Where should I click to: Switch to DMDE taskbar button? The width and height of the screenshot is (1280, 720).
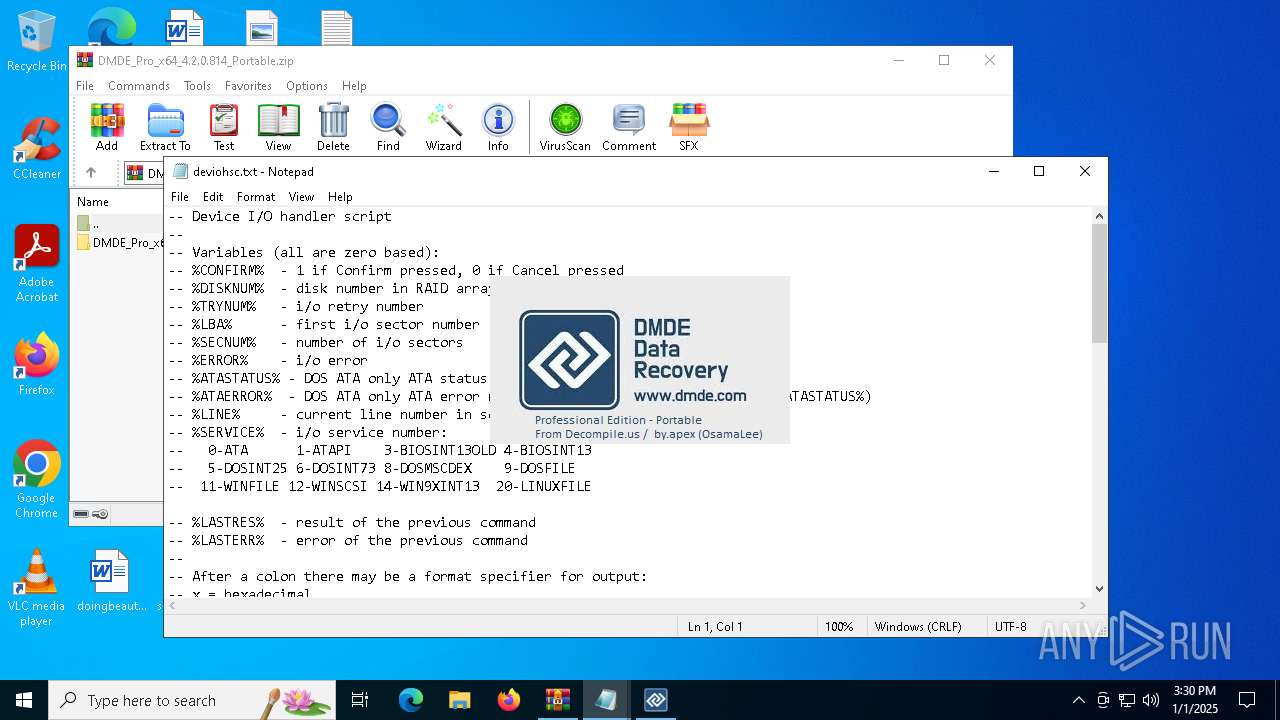coord(656,700)
